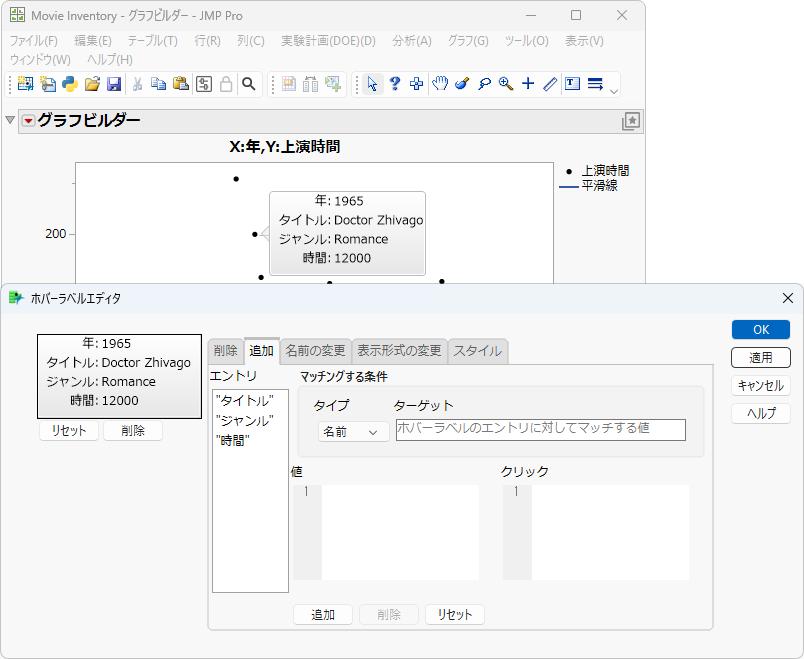Click the copy icon in toolbar
The height and width of the screenshot is (659, 804).
click(158, 84)
